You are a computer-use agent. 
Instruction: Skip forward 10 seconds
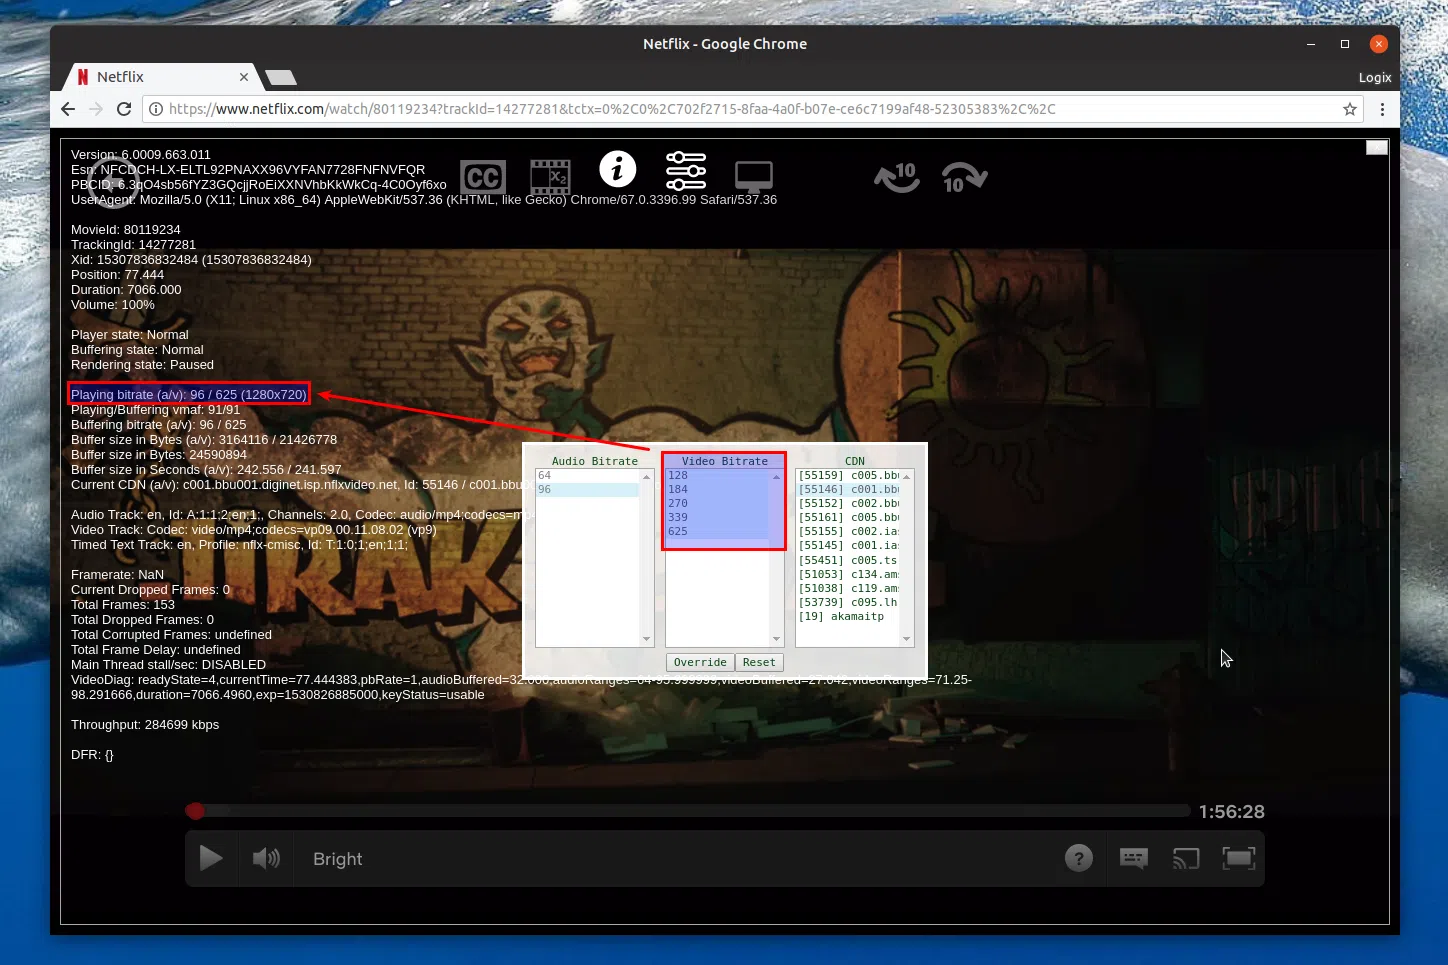(x=963, y=177)
